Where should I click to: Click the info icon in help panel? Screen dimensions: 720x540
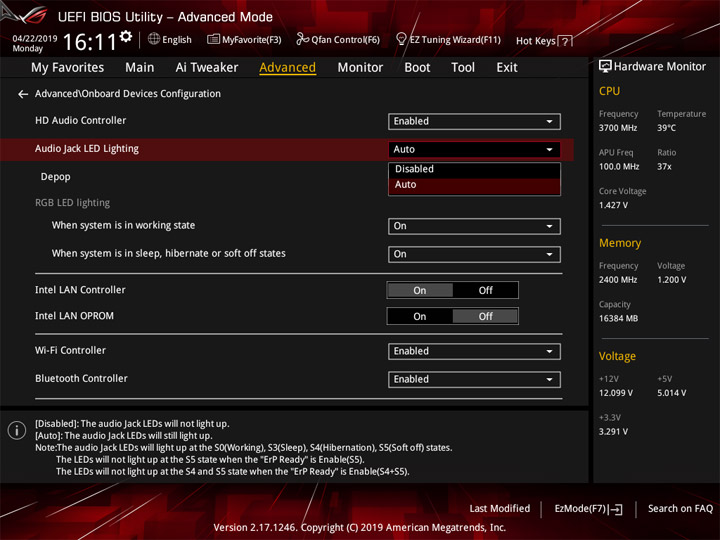pyautogui.click(x=17, y=430)
